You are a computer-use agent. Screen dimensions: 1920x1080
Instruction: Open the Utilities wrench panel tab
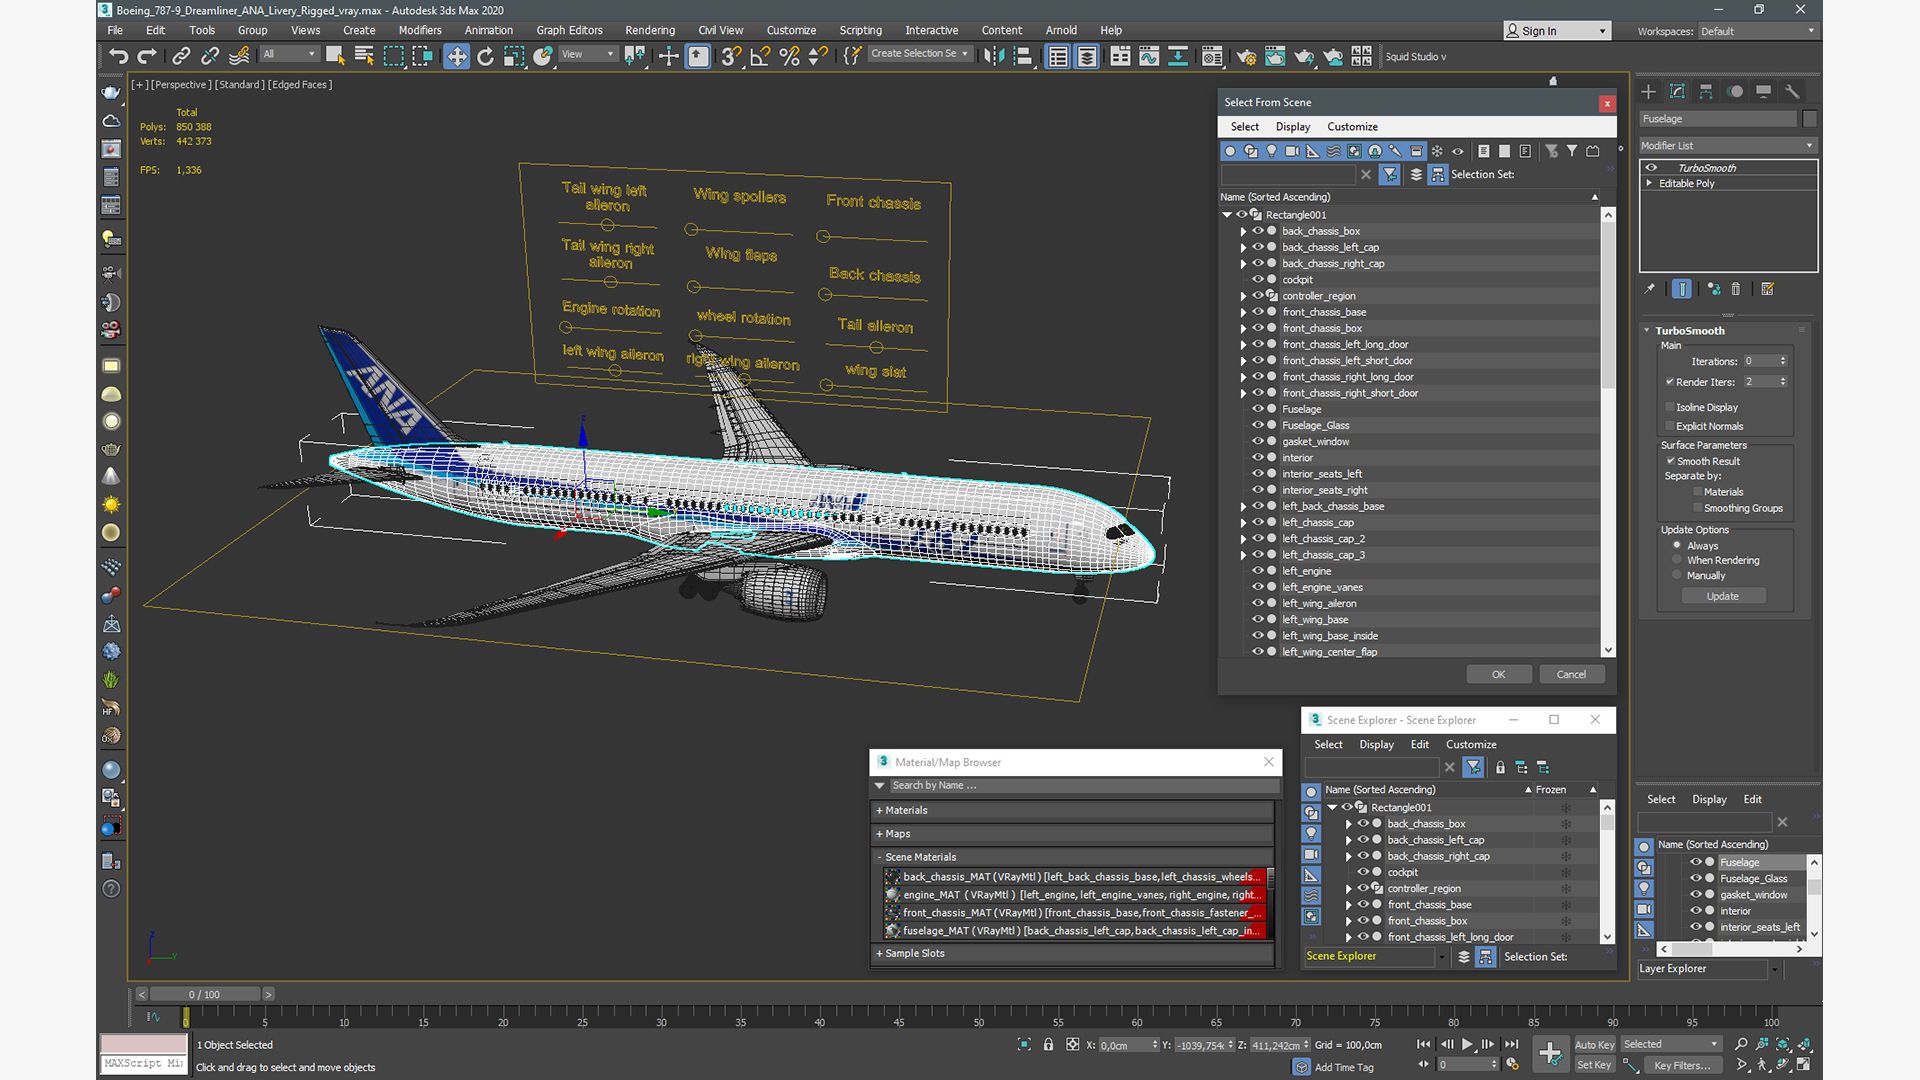click(x=1792, y=91)
